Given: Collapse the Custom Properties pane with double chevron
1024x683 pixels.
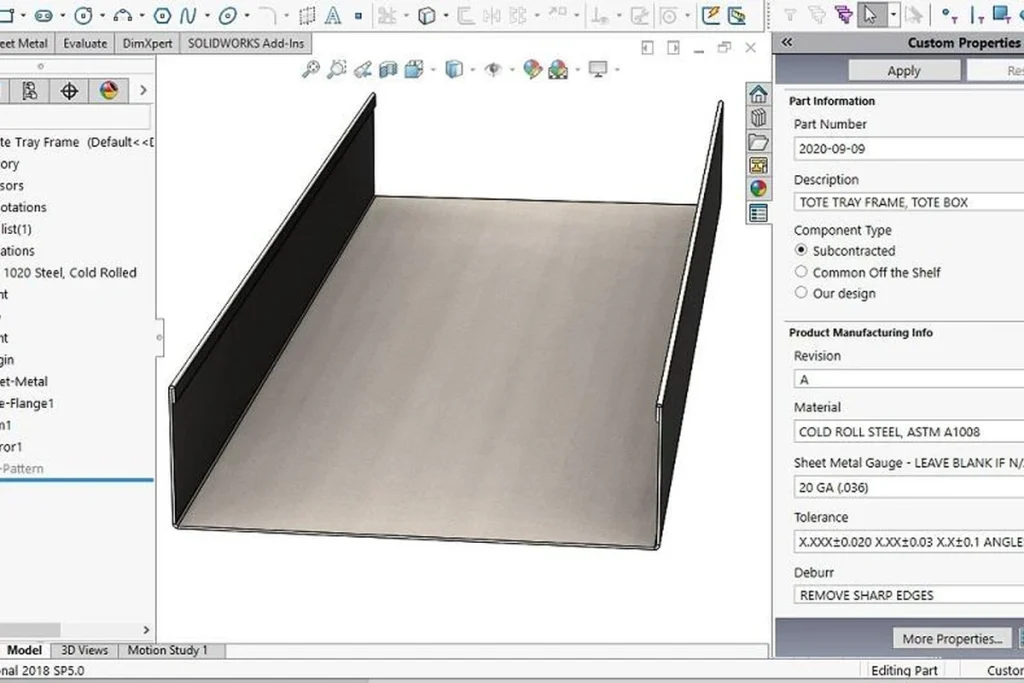Looking at the screenshot, I should tap(787, 42).
